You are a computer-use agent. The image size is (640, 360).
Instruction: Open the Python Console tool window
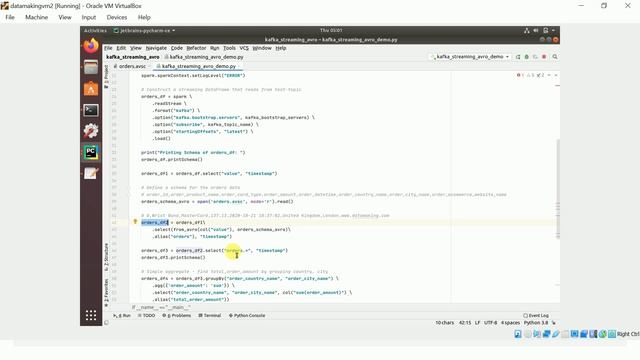[x=247, y=316]
